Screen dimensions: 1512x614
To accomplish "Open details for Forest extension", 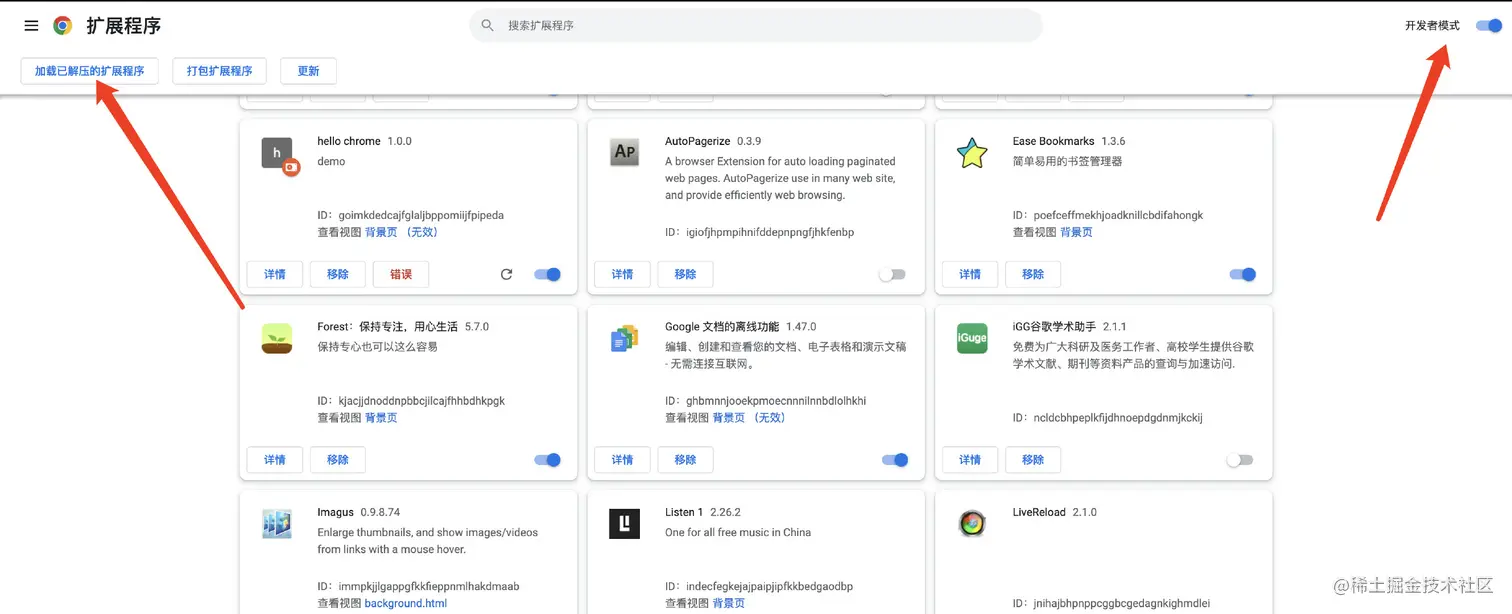I will [274, 460].
